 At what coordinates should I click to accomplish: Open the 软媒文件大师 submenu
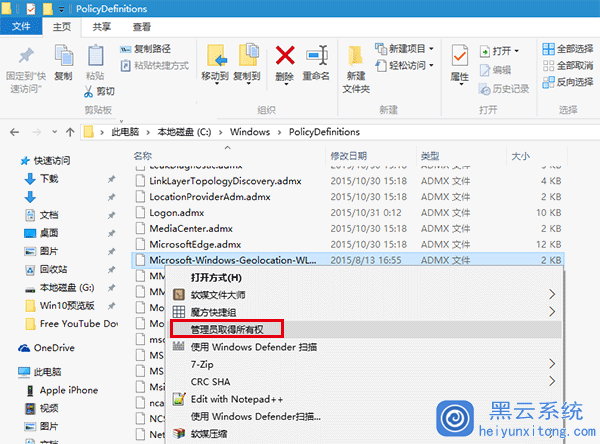coord(365,295)
